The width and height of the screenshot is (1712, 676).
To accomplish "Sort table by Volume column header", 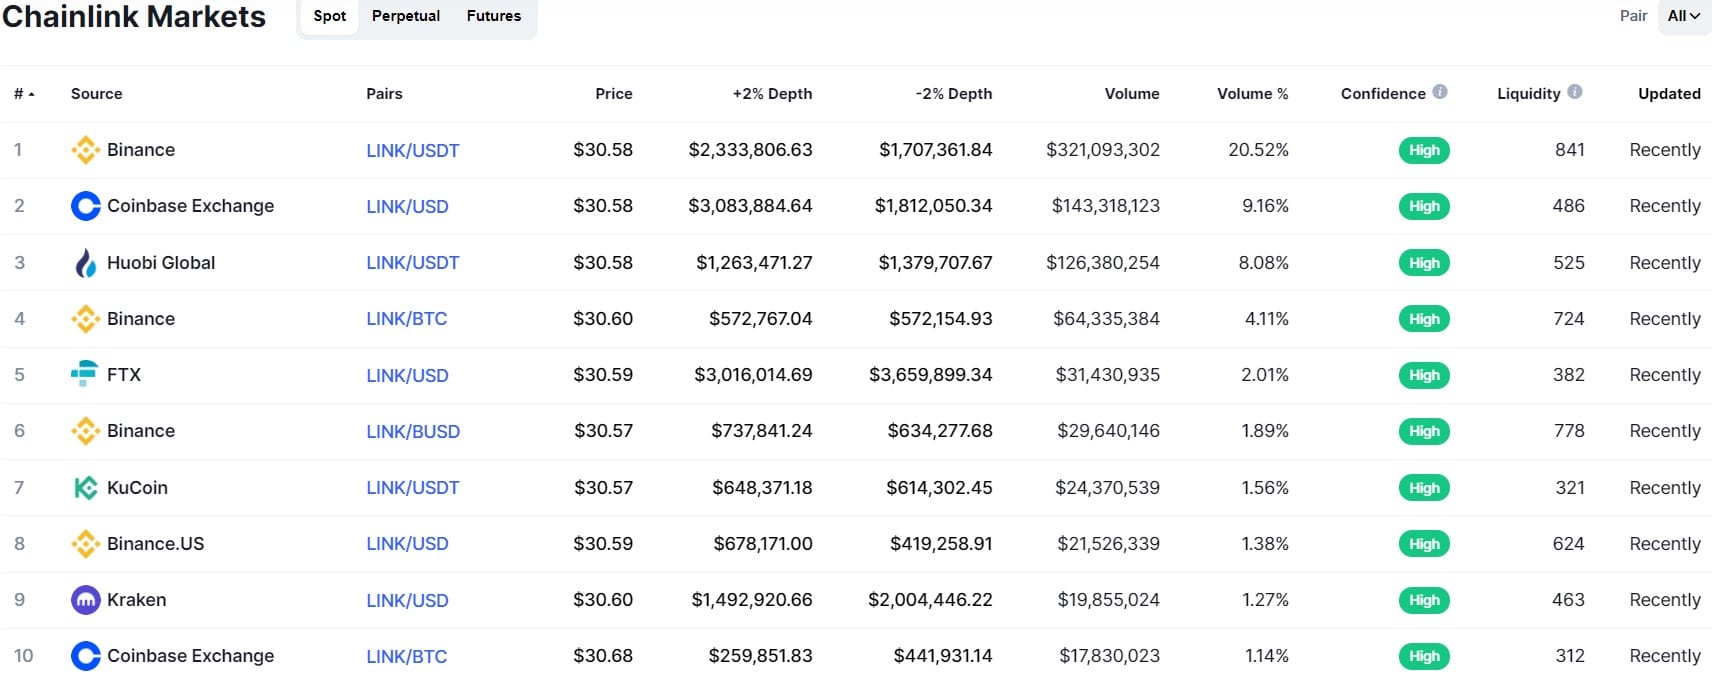I will [1132, 94].
